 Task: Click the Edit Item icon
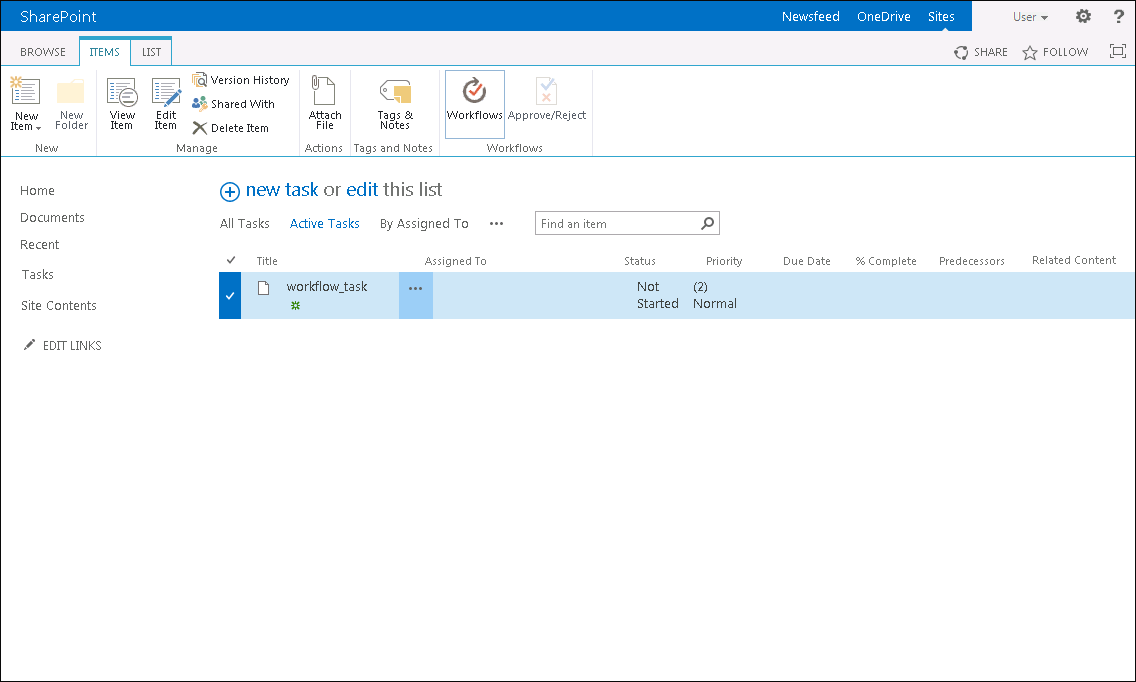pos(166,104)
